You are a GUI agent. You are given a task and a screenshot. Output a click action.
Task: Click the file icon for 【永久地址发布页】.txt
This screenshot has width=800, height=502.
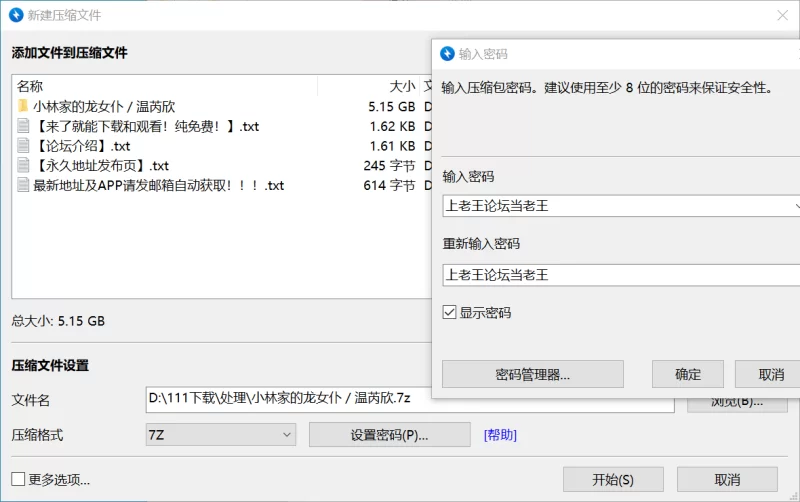click(x=23, y=165)
